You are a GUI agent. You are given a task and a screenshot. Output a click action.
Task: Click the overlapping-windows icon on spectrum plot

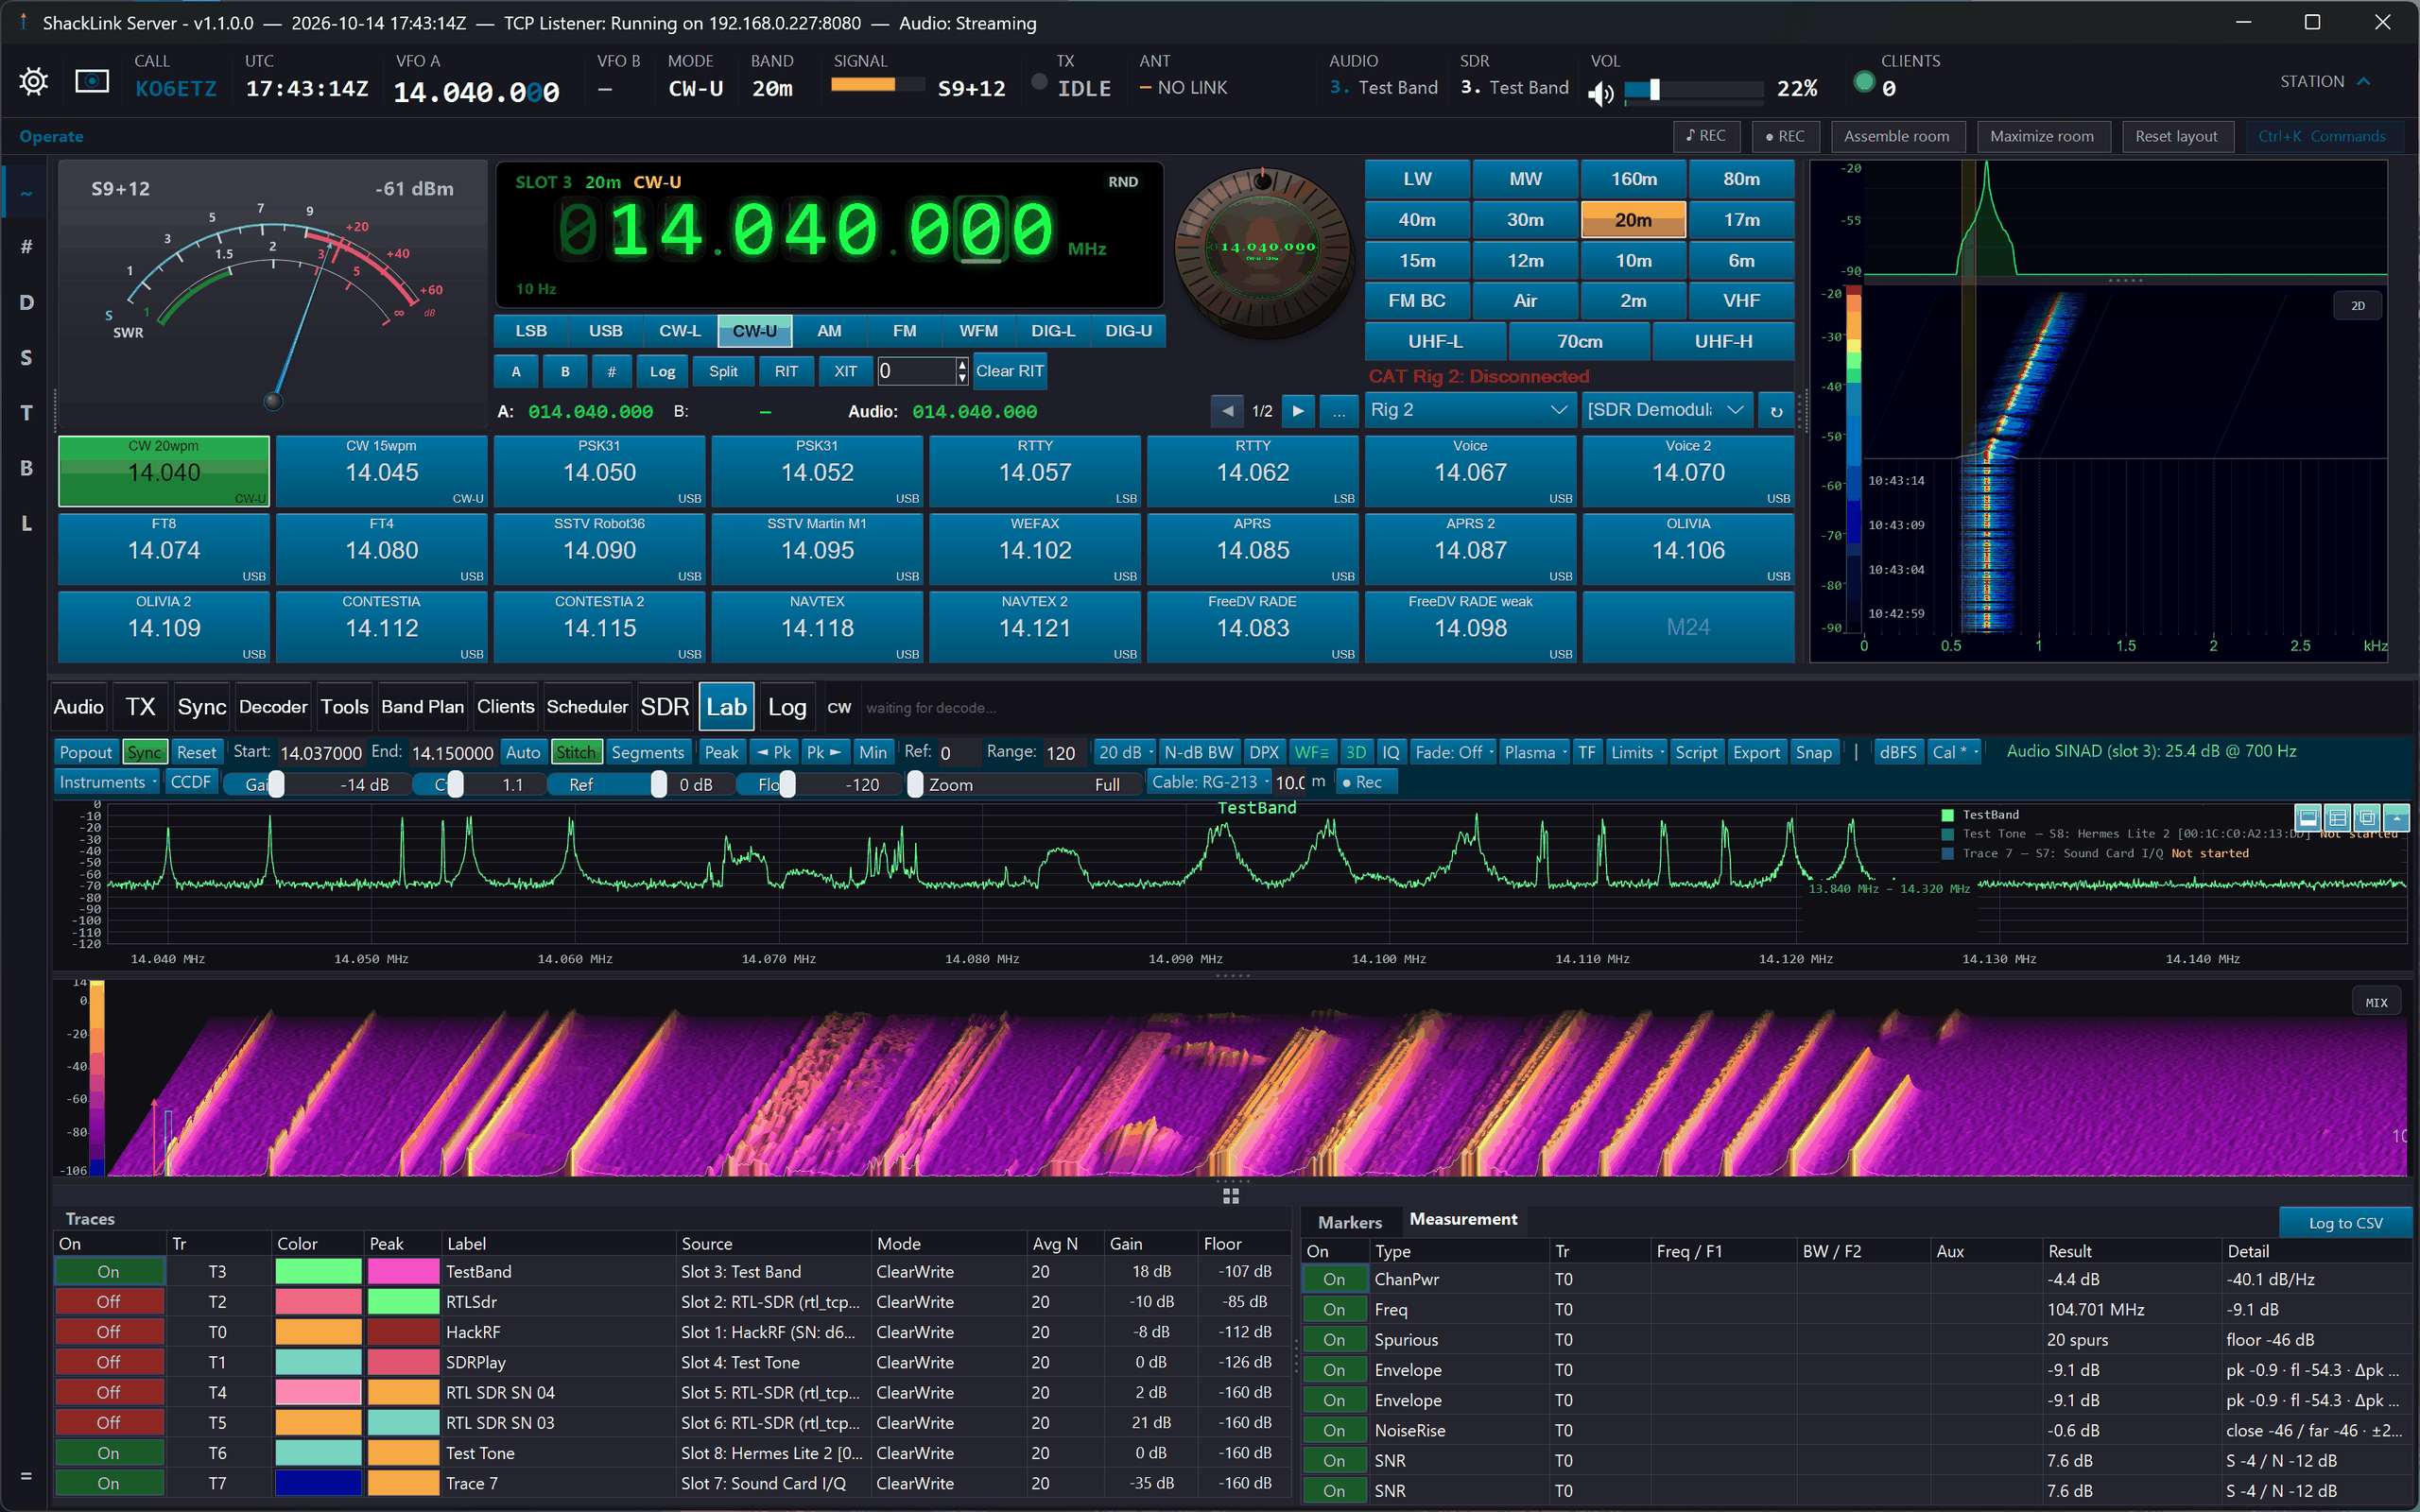(x=2367, y=817)
